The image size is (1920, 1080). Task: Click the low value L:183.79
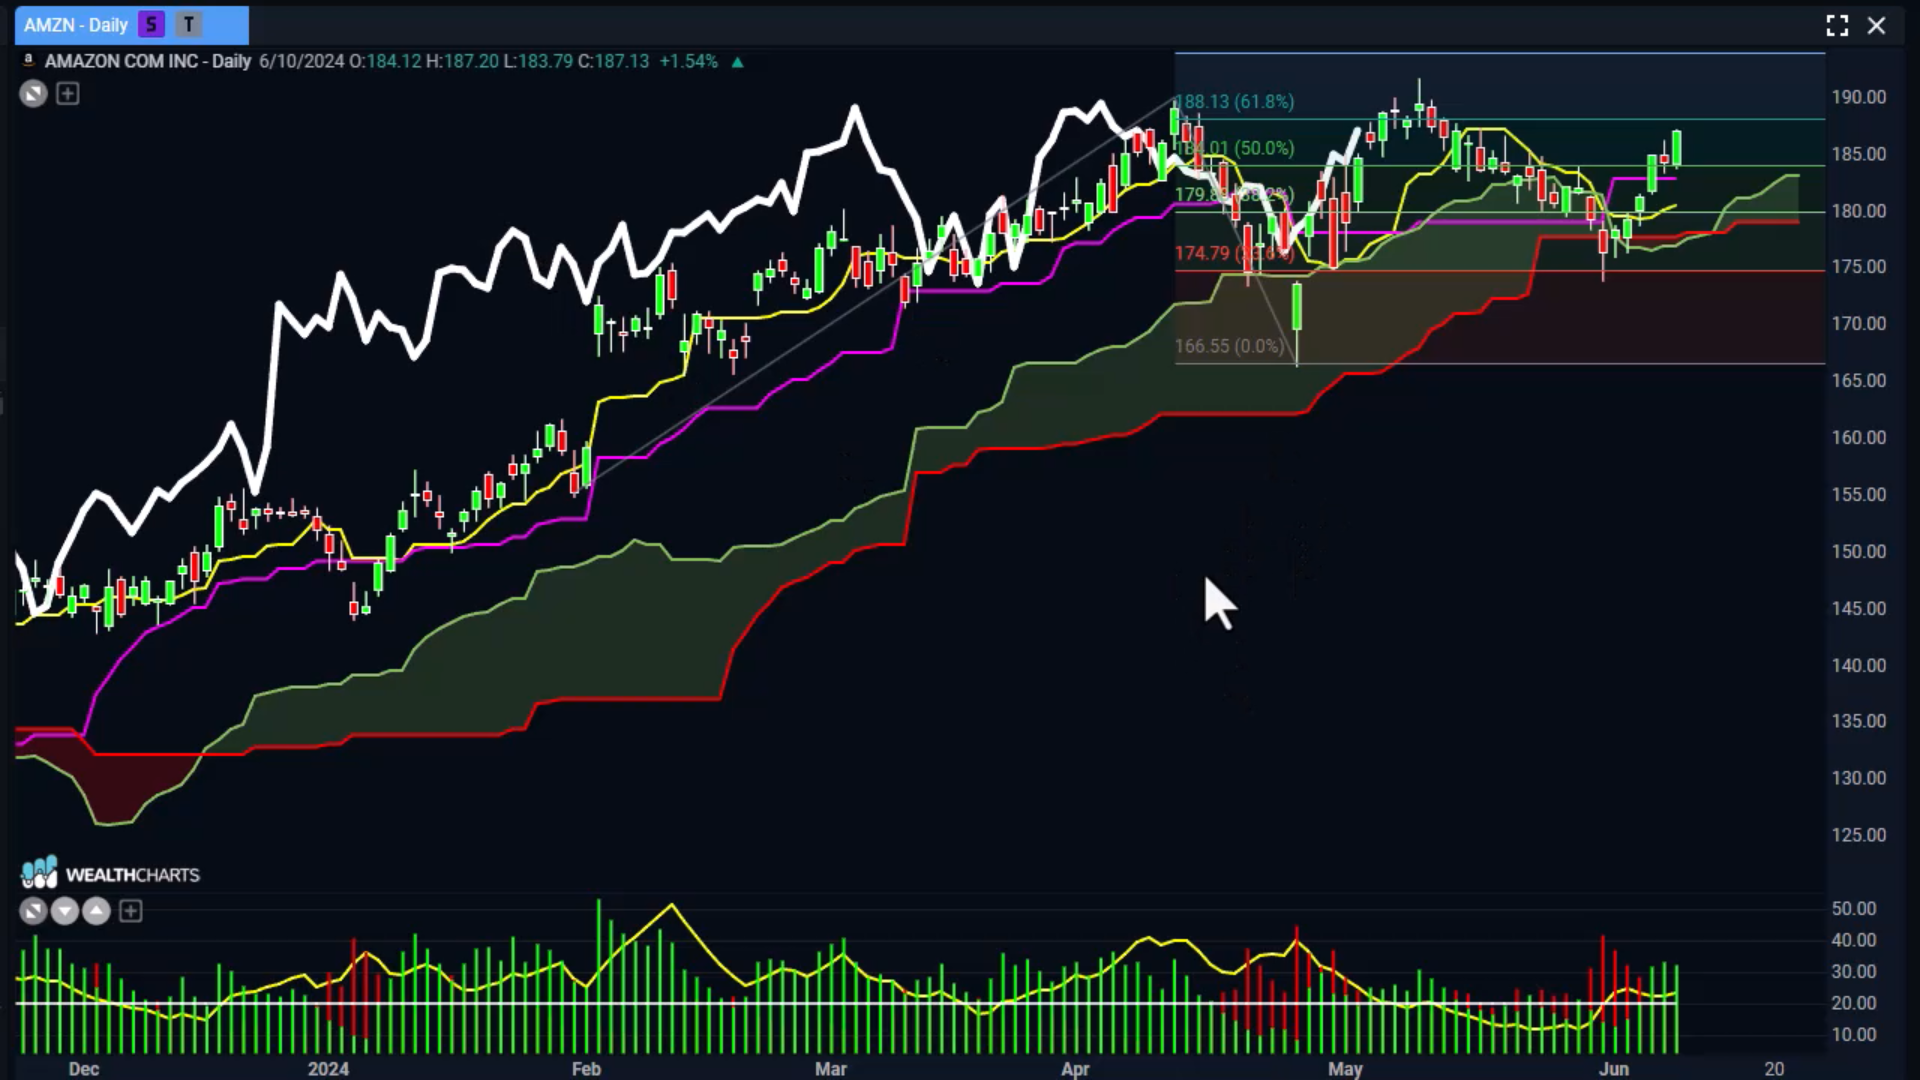(538, 61)
